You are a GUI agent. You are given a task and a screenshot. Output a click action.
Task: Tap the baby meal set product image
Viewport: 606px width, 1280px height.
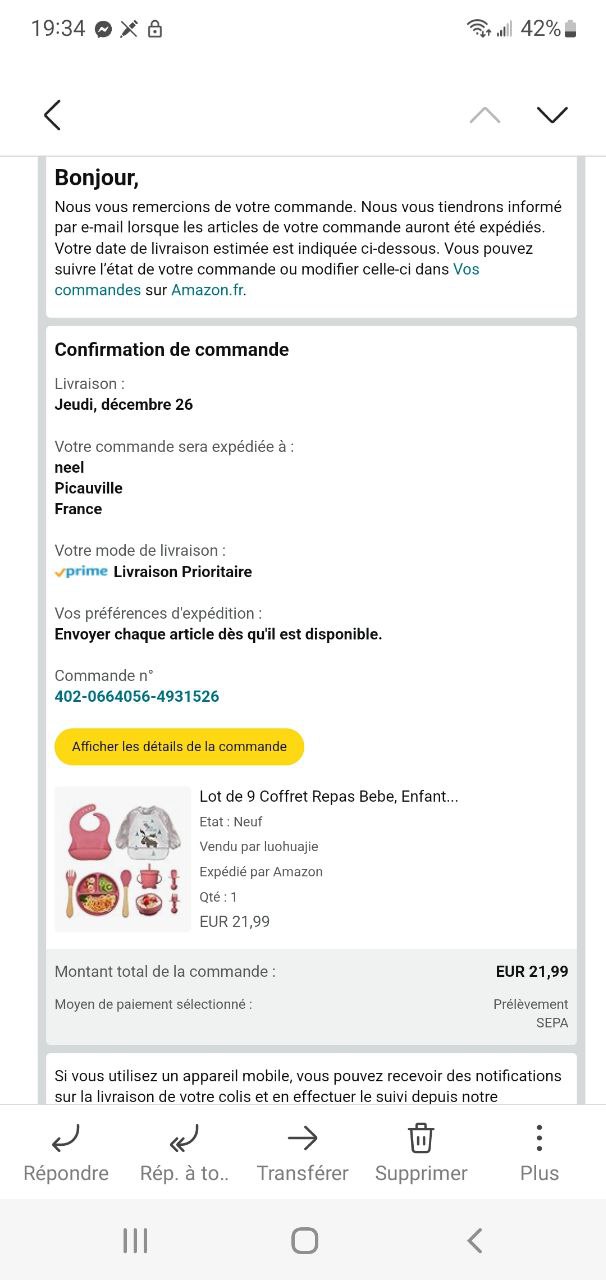tap(122, 859)
